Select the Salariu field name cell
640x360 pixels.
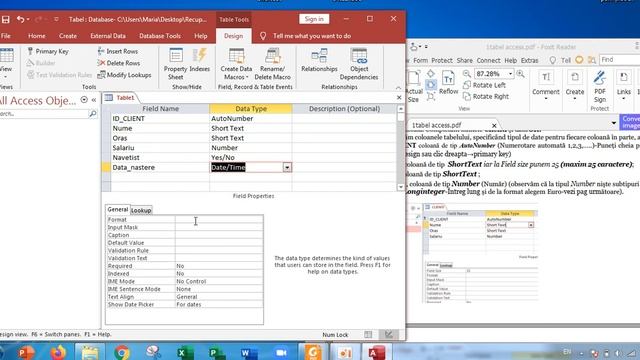(x=160, y=148)
